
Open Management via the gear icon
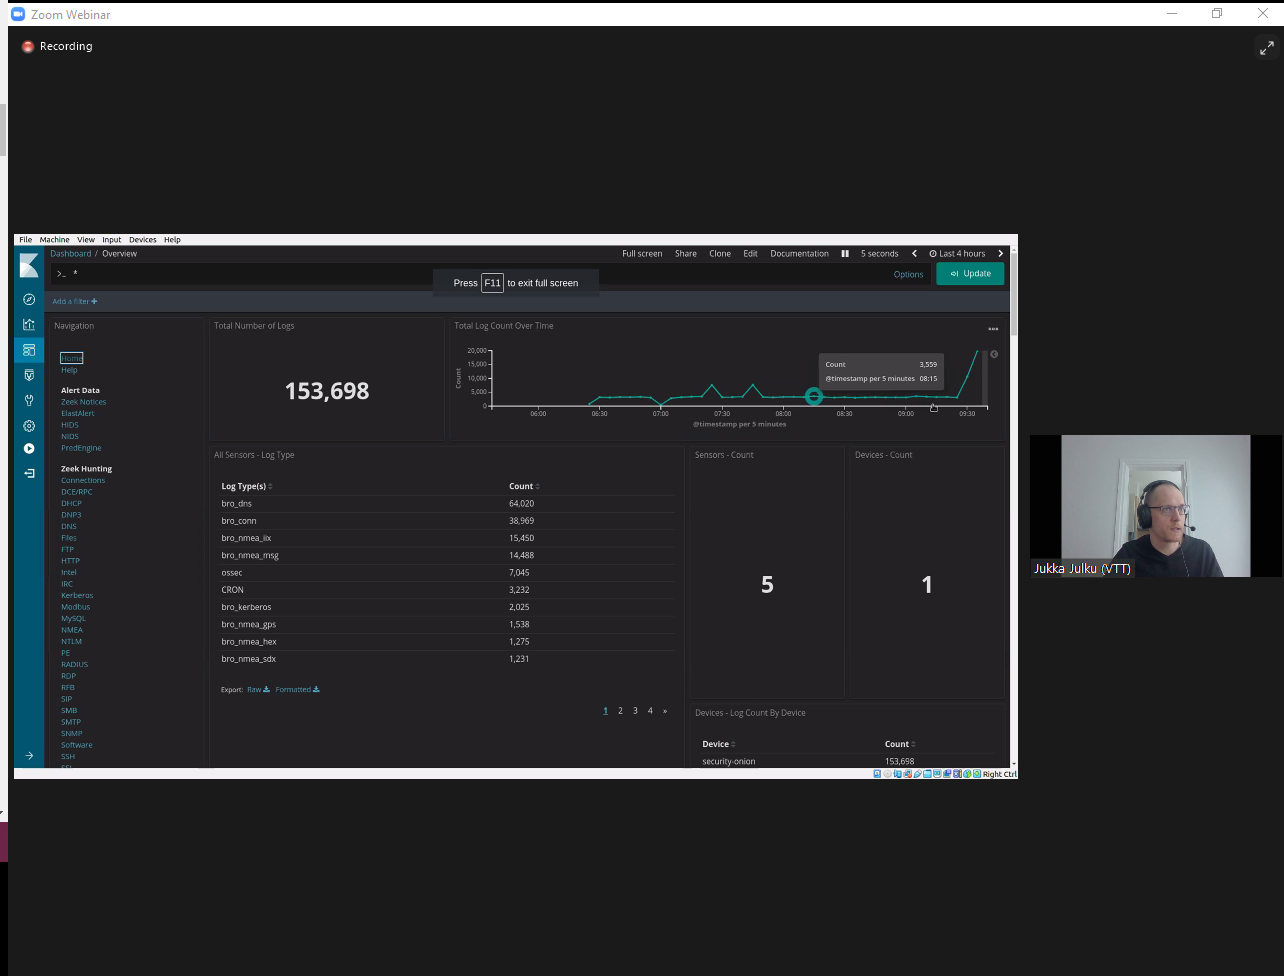[29, 426]
